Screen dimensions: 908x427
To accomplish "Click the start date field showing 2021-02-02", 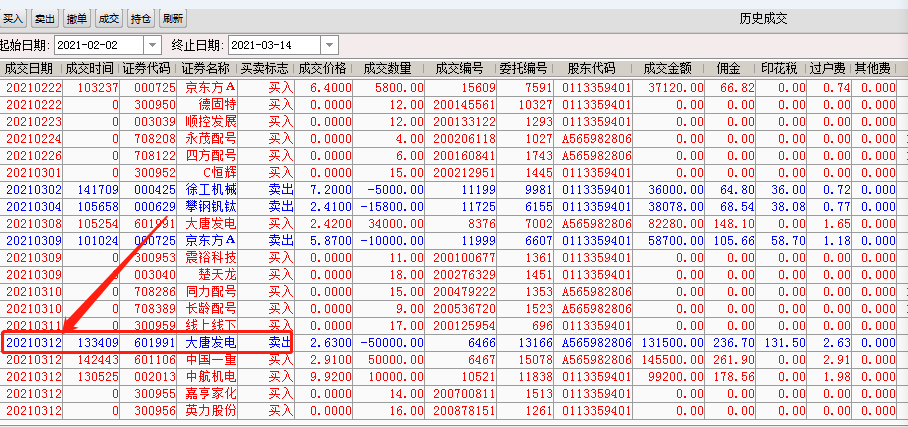I will pyautogui.click(x=98, y=45).
